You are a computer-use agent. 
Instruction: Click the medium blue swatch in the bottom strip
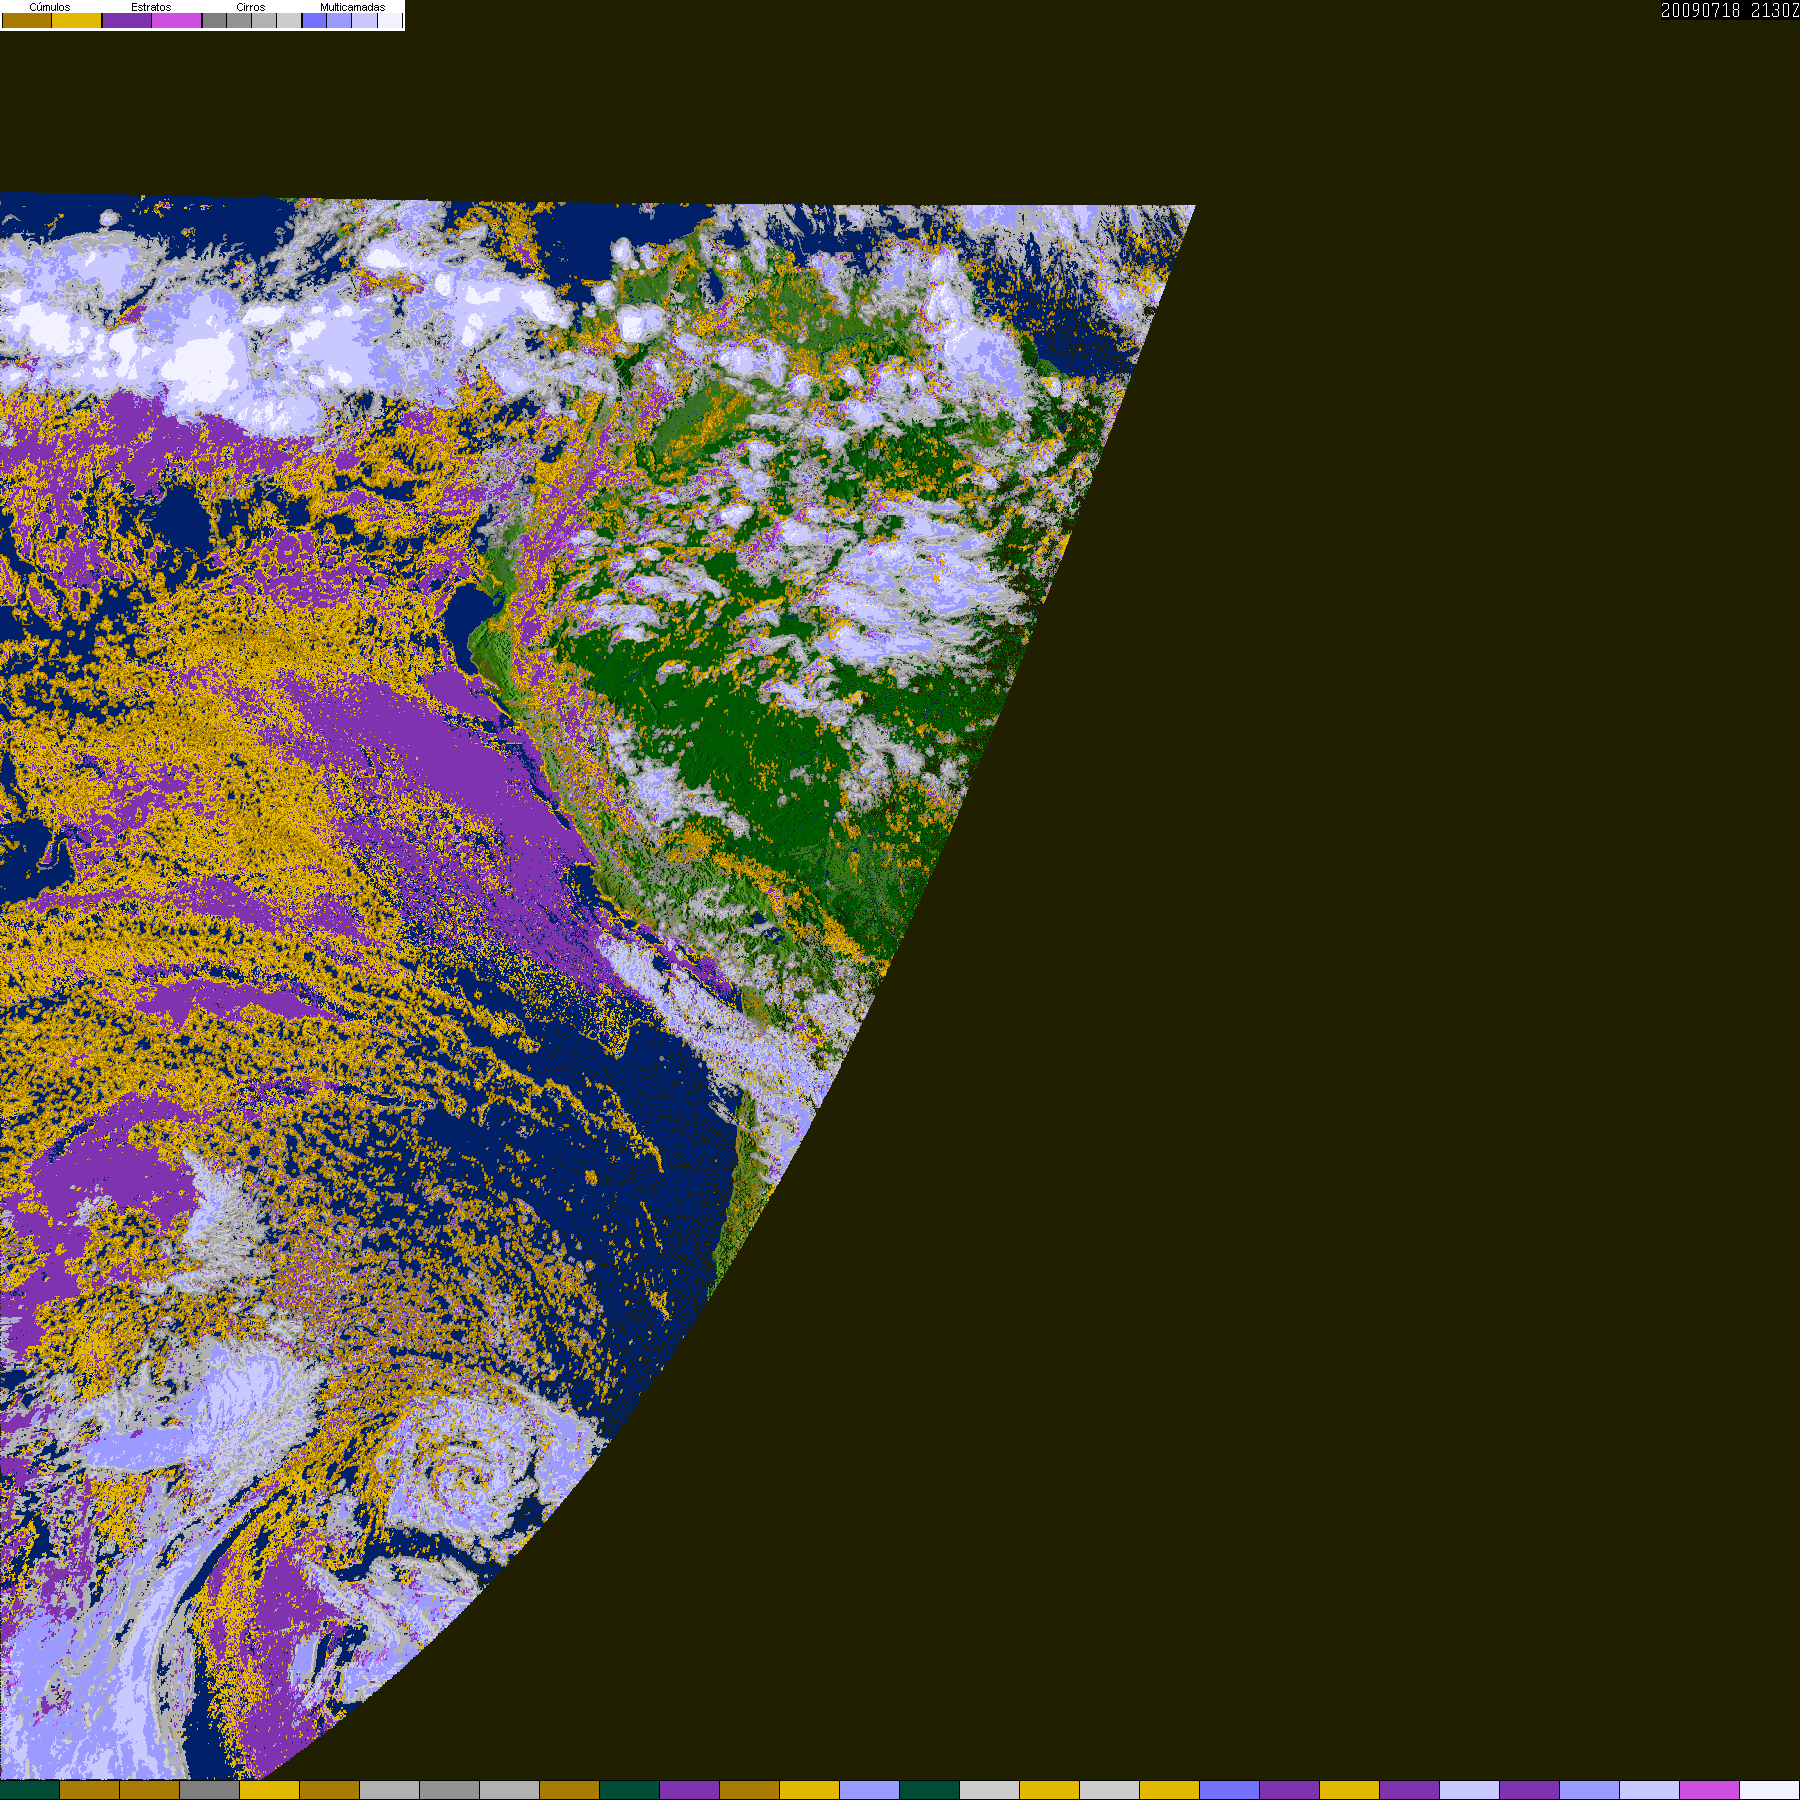[1230, 1790]
